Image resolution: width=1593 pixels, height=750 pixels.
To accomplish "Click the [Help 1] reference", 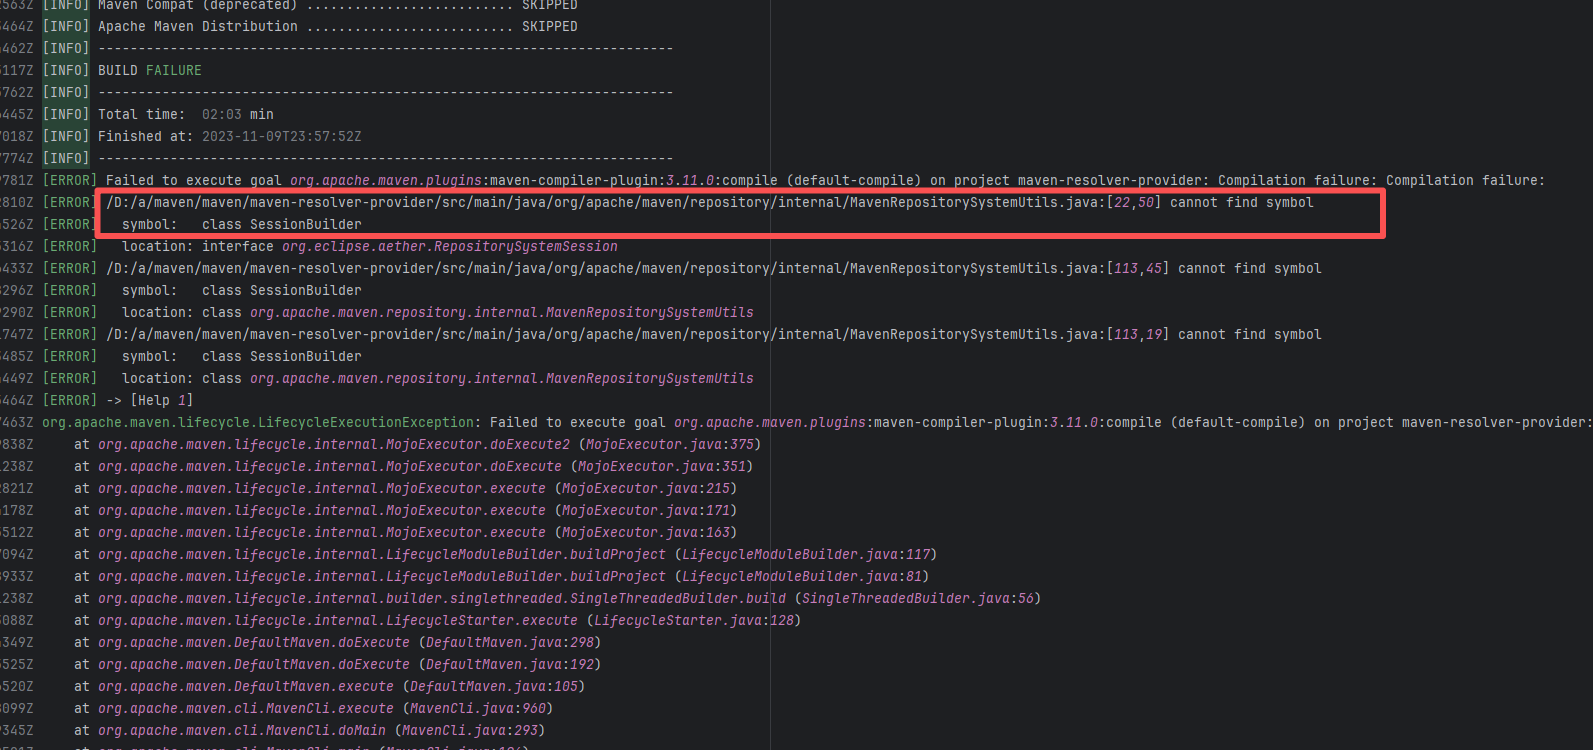I will tap(161, 401).
